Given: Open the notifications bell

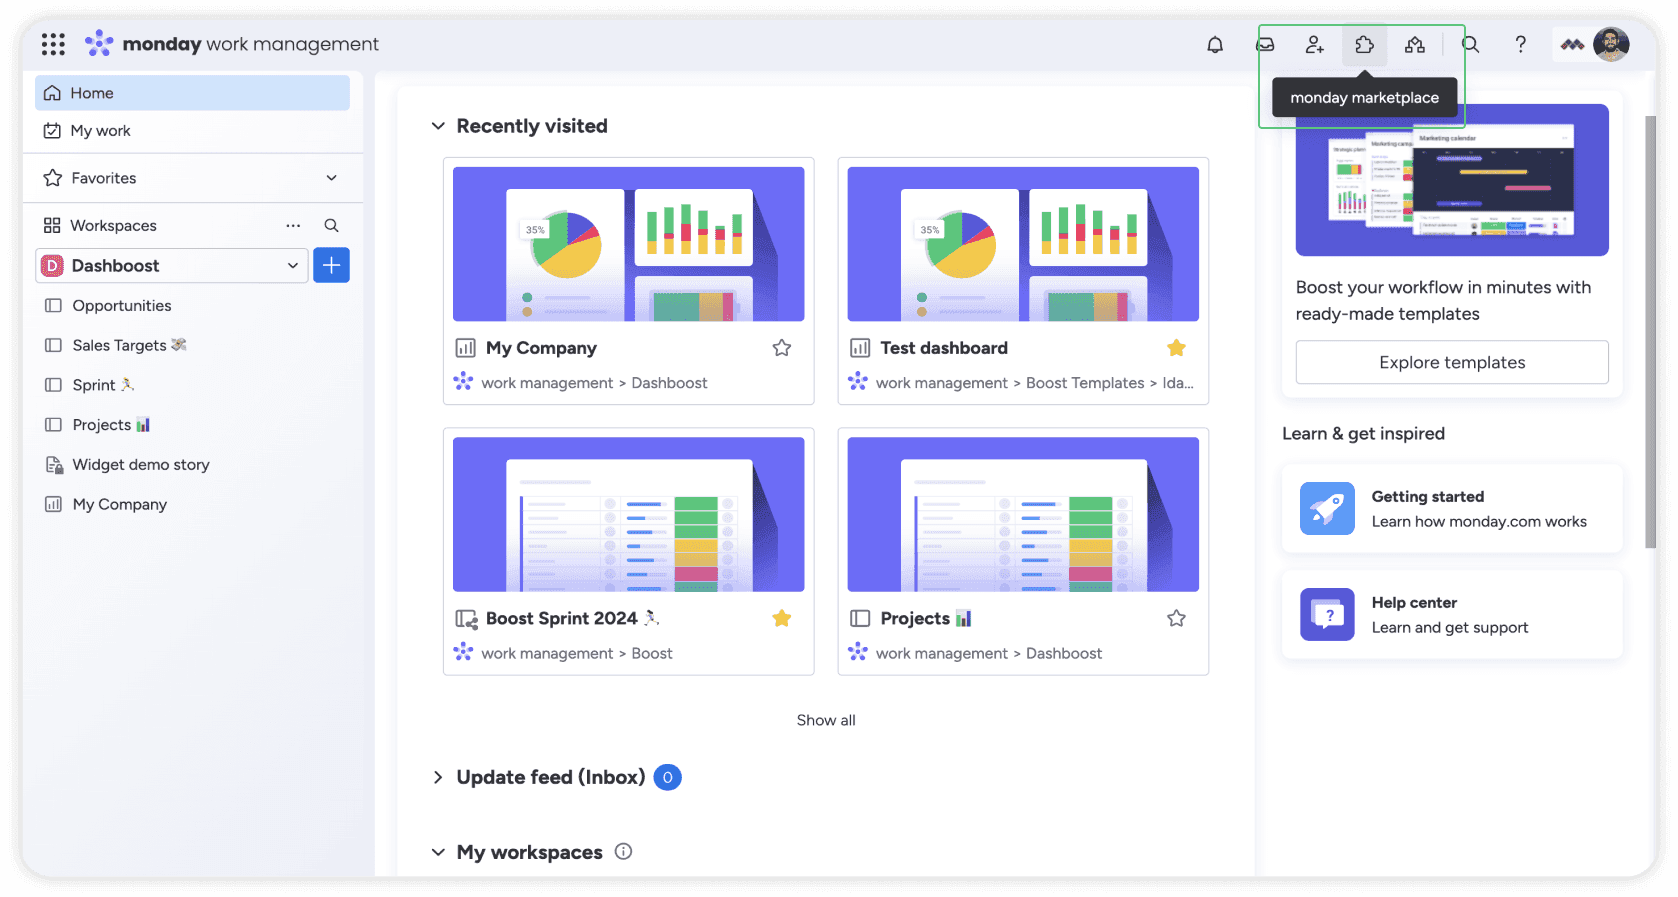Looking at the screenshot, I should (1215, 44).
